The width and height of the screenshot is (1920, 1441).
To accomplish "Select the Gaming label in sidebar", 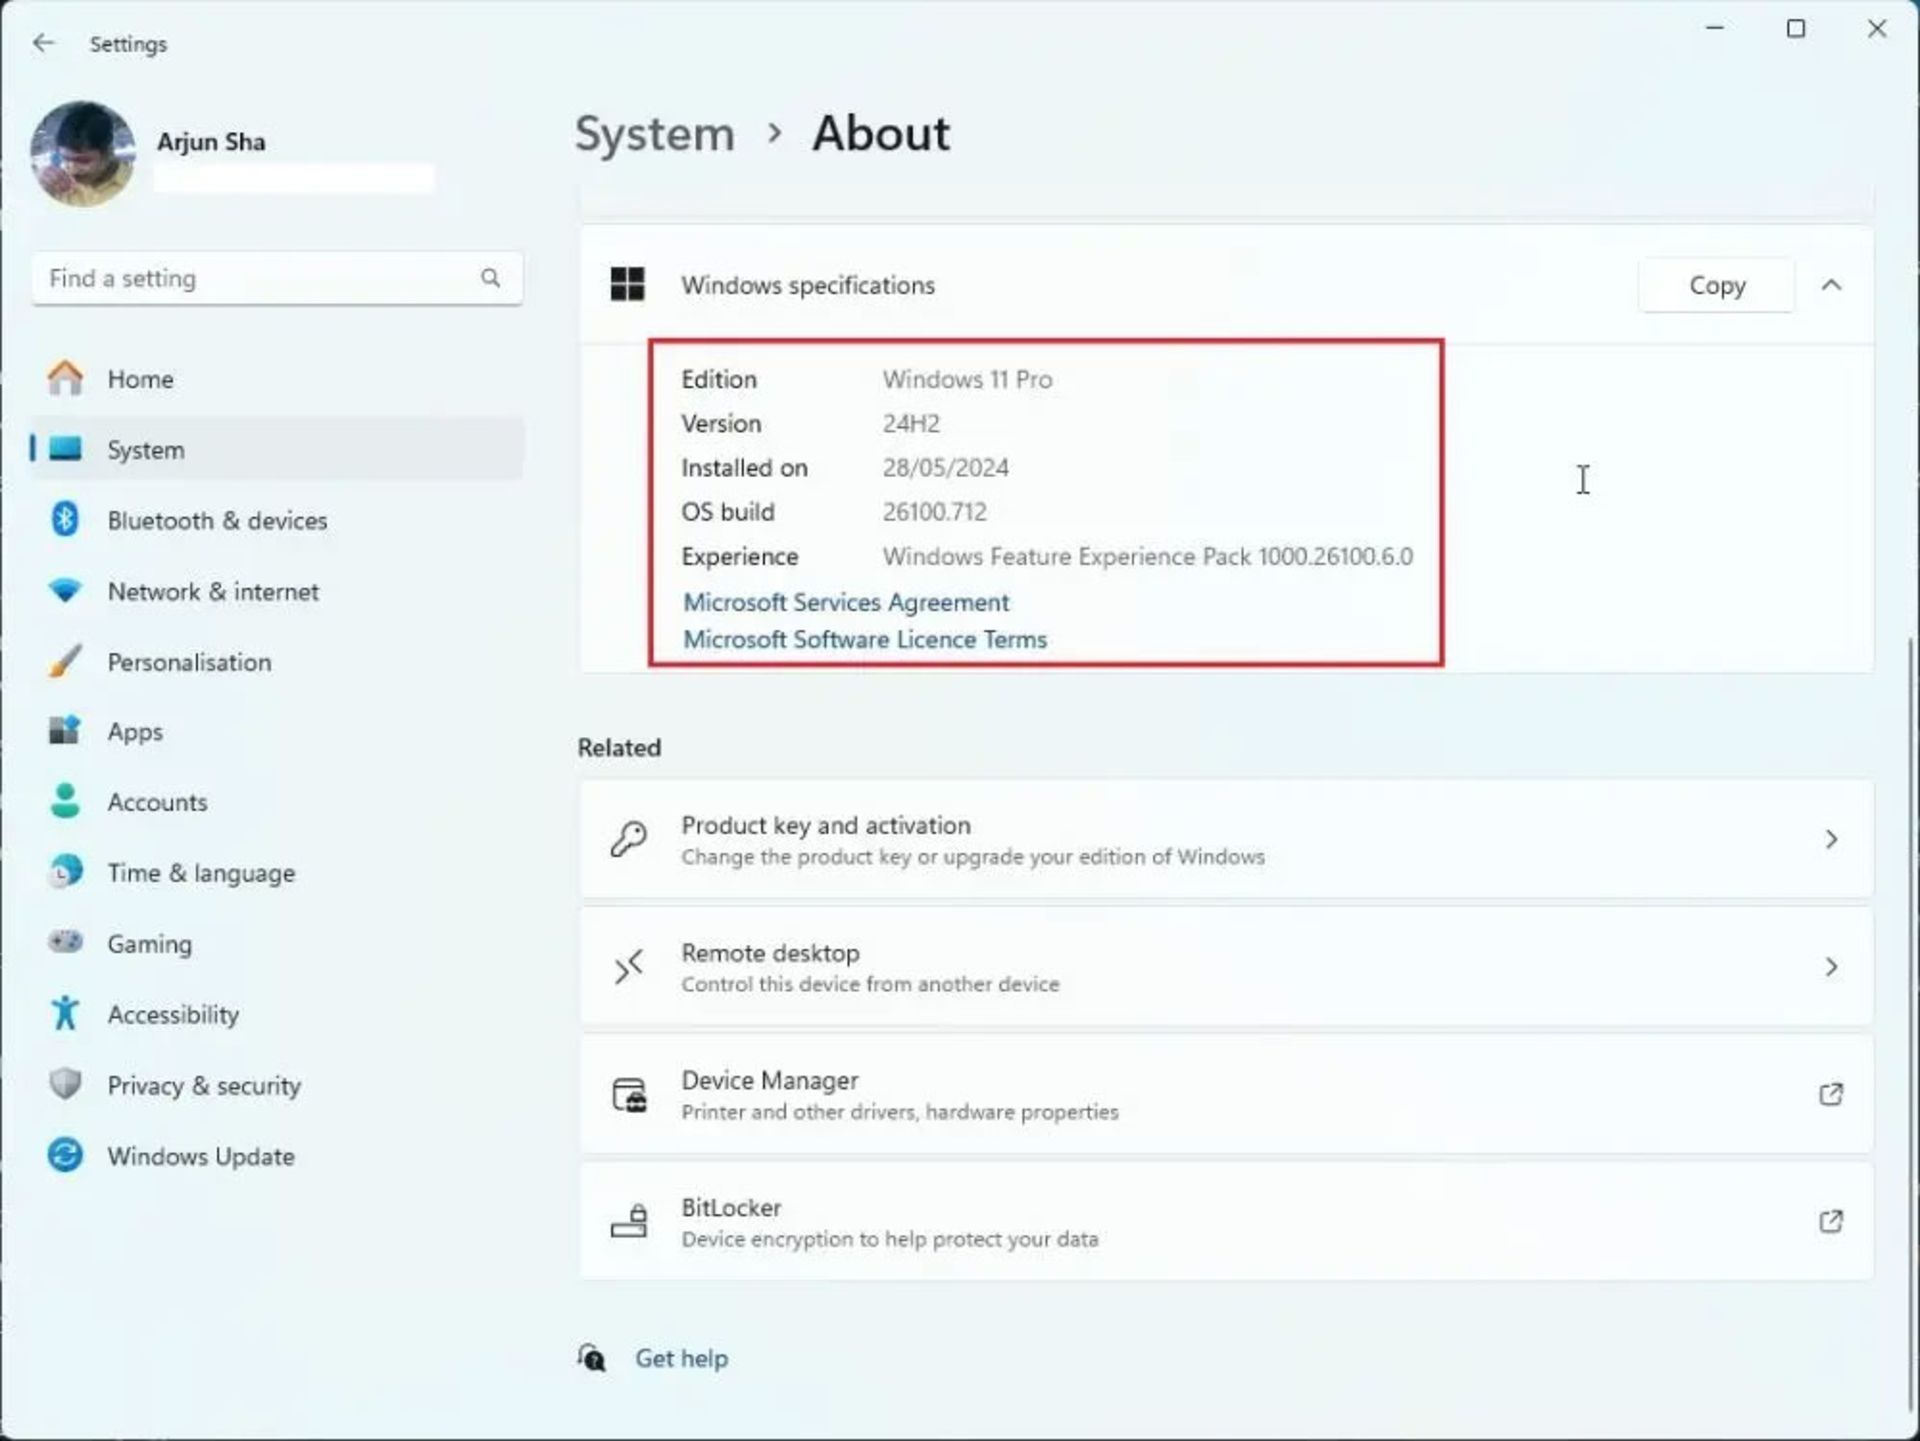I will pyautogui.click(x=150, y=945).
